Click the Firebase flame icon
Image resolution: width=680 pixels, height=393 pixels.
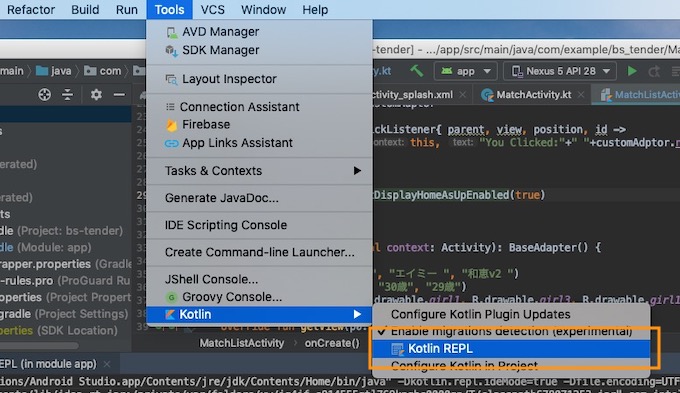click(x=172, y=125)
